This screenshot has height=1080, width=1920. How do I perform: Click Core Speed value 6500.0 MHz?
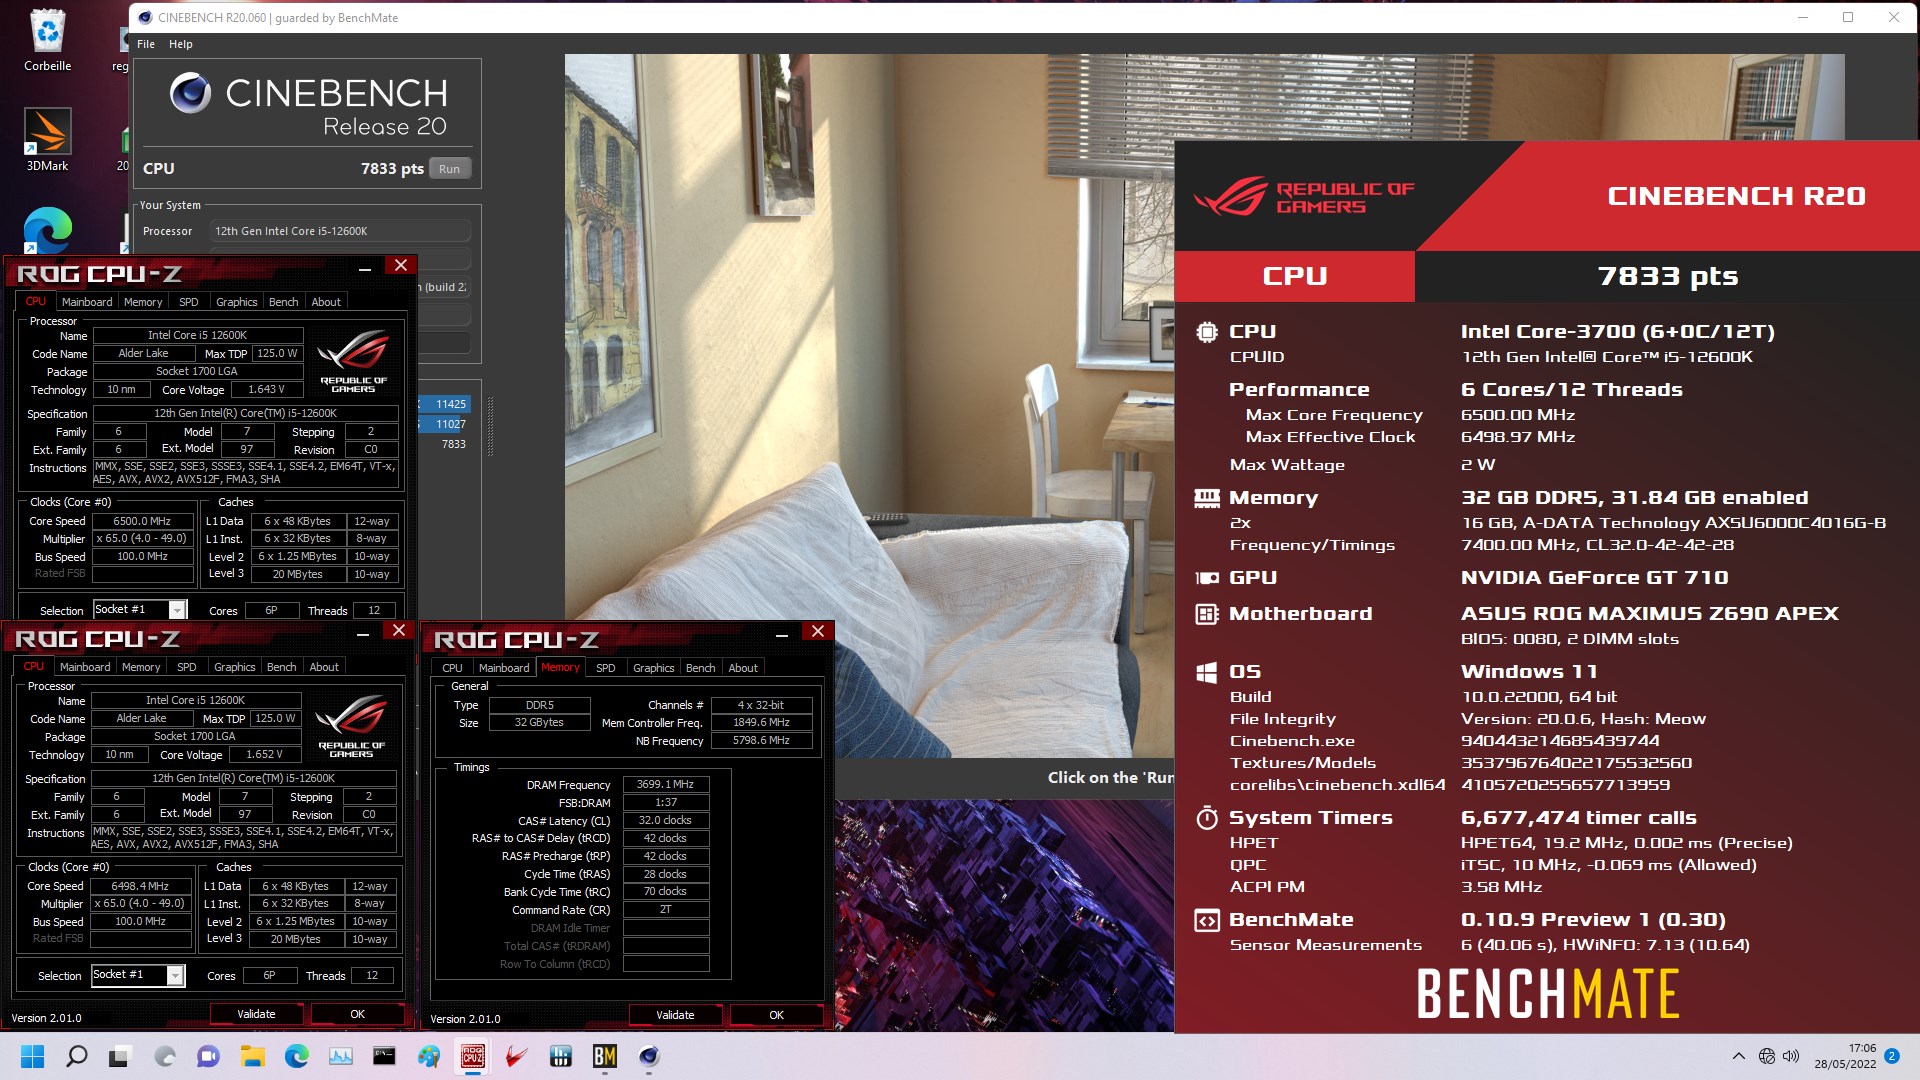(x=142, y=521)
